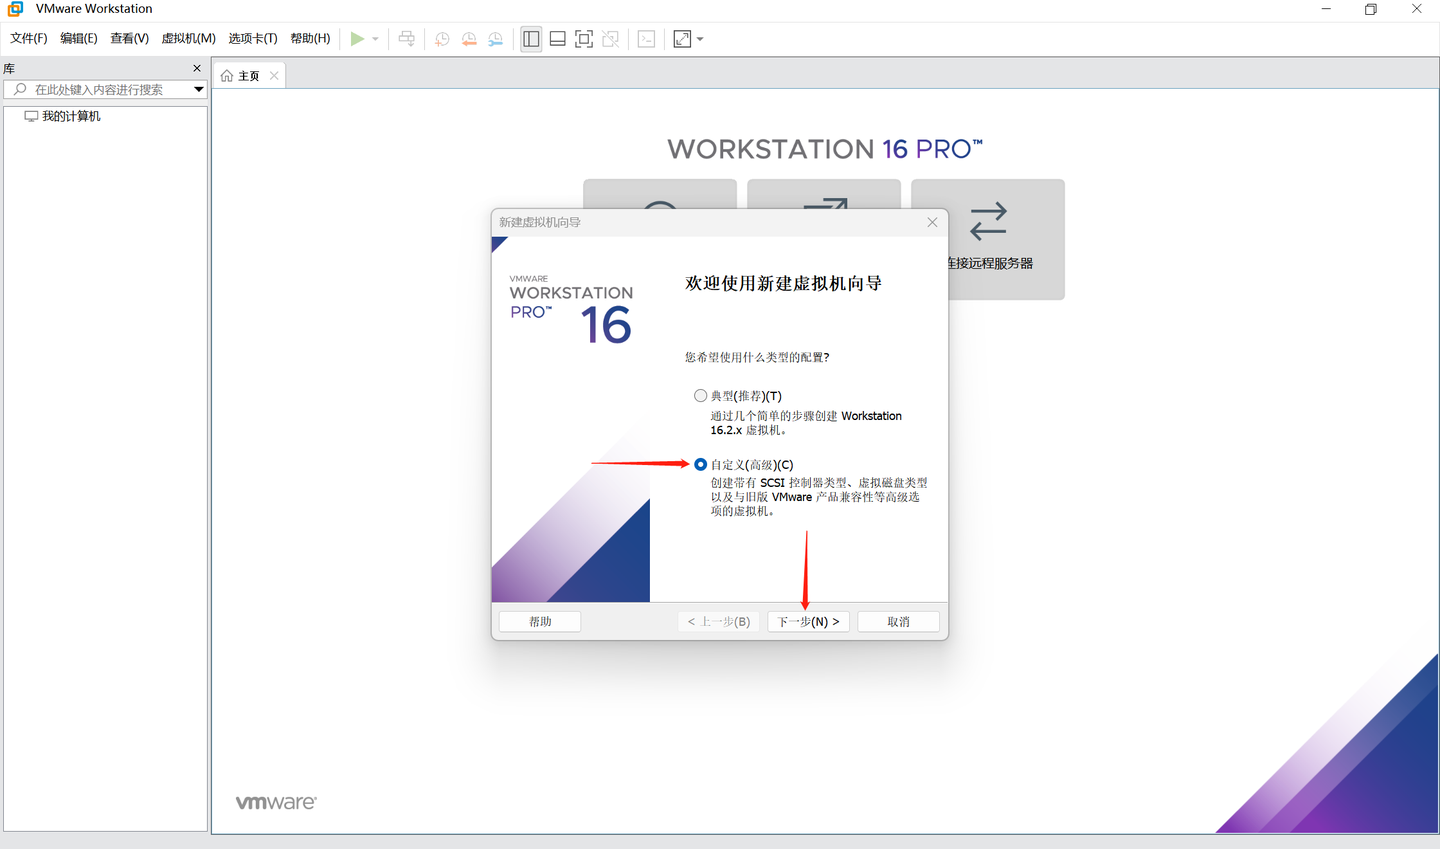Expand the power button dropdown arrow
This screenshot has width=1440, height=849.
tap(374, 39)
